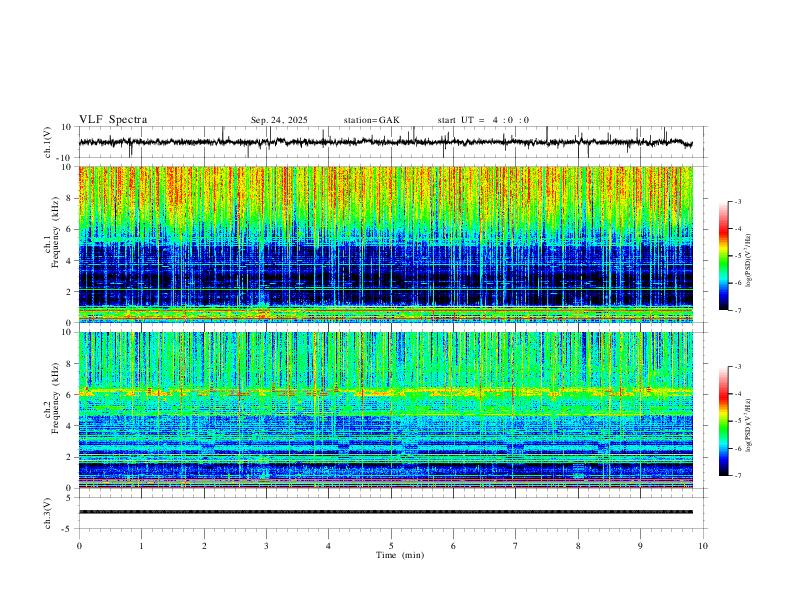The width and height of the screenshot is (792, 612).
Task: Click the log(PSD) label beside ch.2 colorbar
Action: [749, 426]
